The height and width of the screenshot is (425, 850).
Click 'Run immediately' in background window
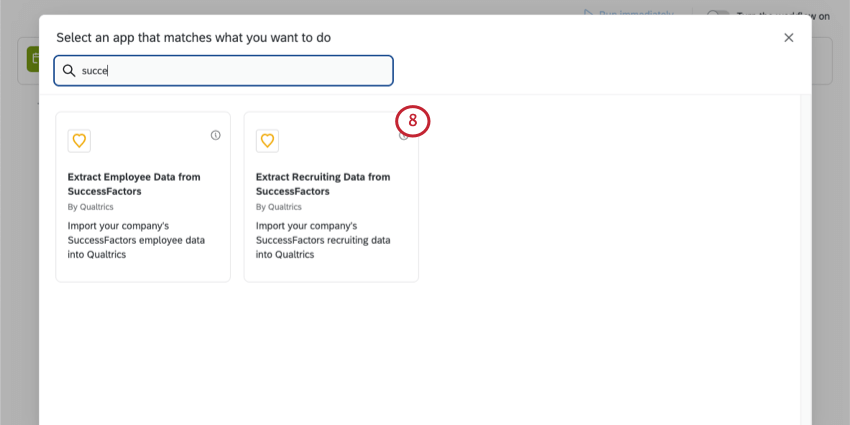pyautogui.click(x=628, y=12)
